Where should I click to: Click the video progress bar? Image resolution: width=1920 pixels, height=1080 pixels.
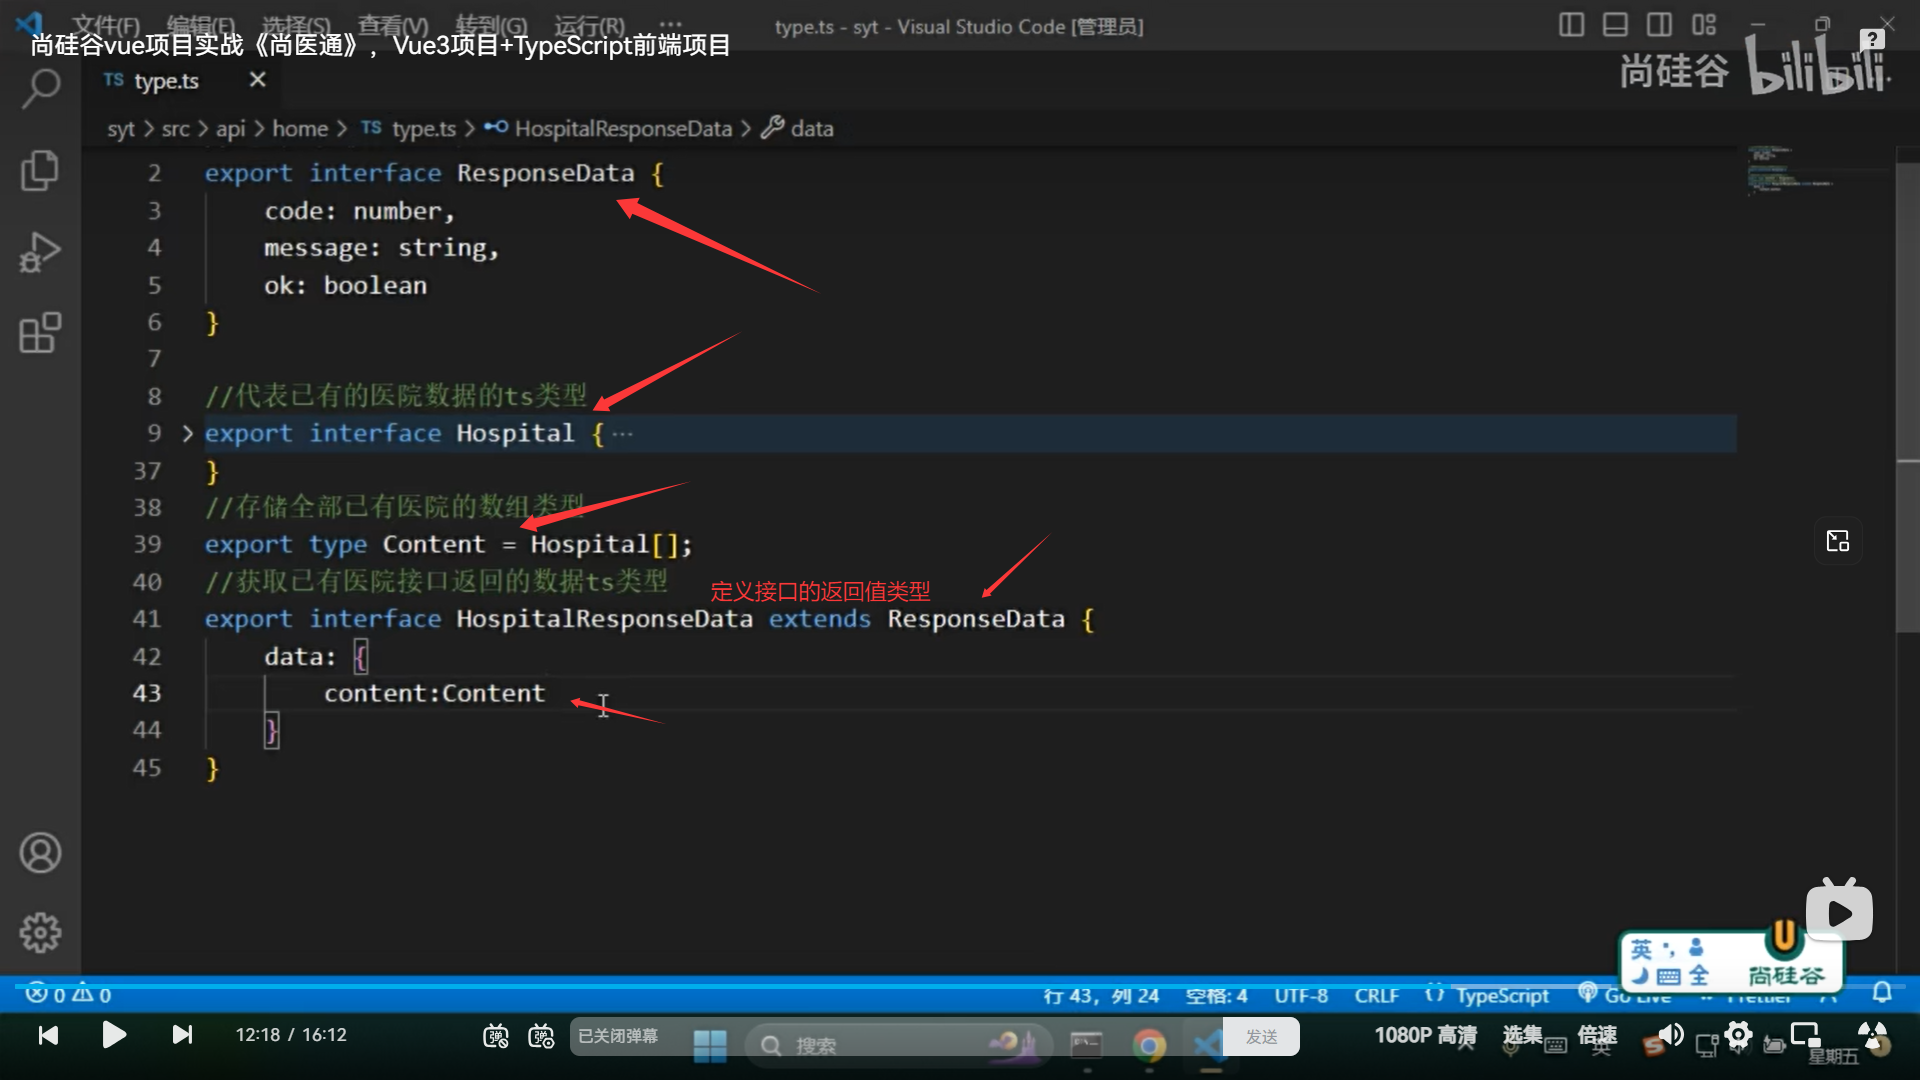960,986
